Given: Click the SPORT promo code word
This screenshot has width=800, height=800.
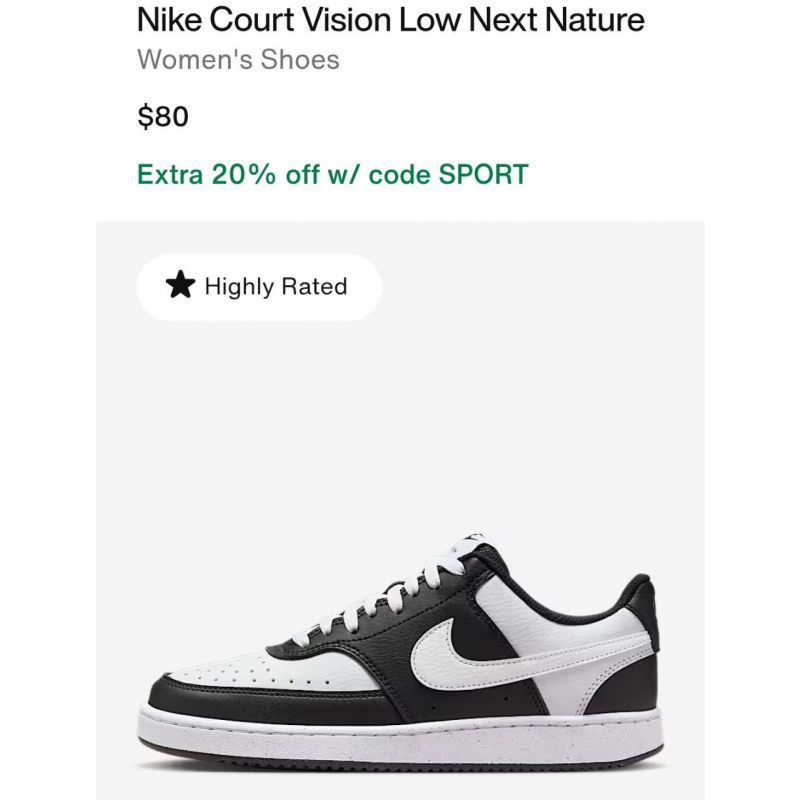Looking at the screenshot, I should click(x=483, y=174).
